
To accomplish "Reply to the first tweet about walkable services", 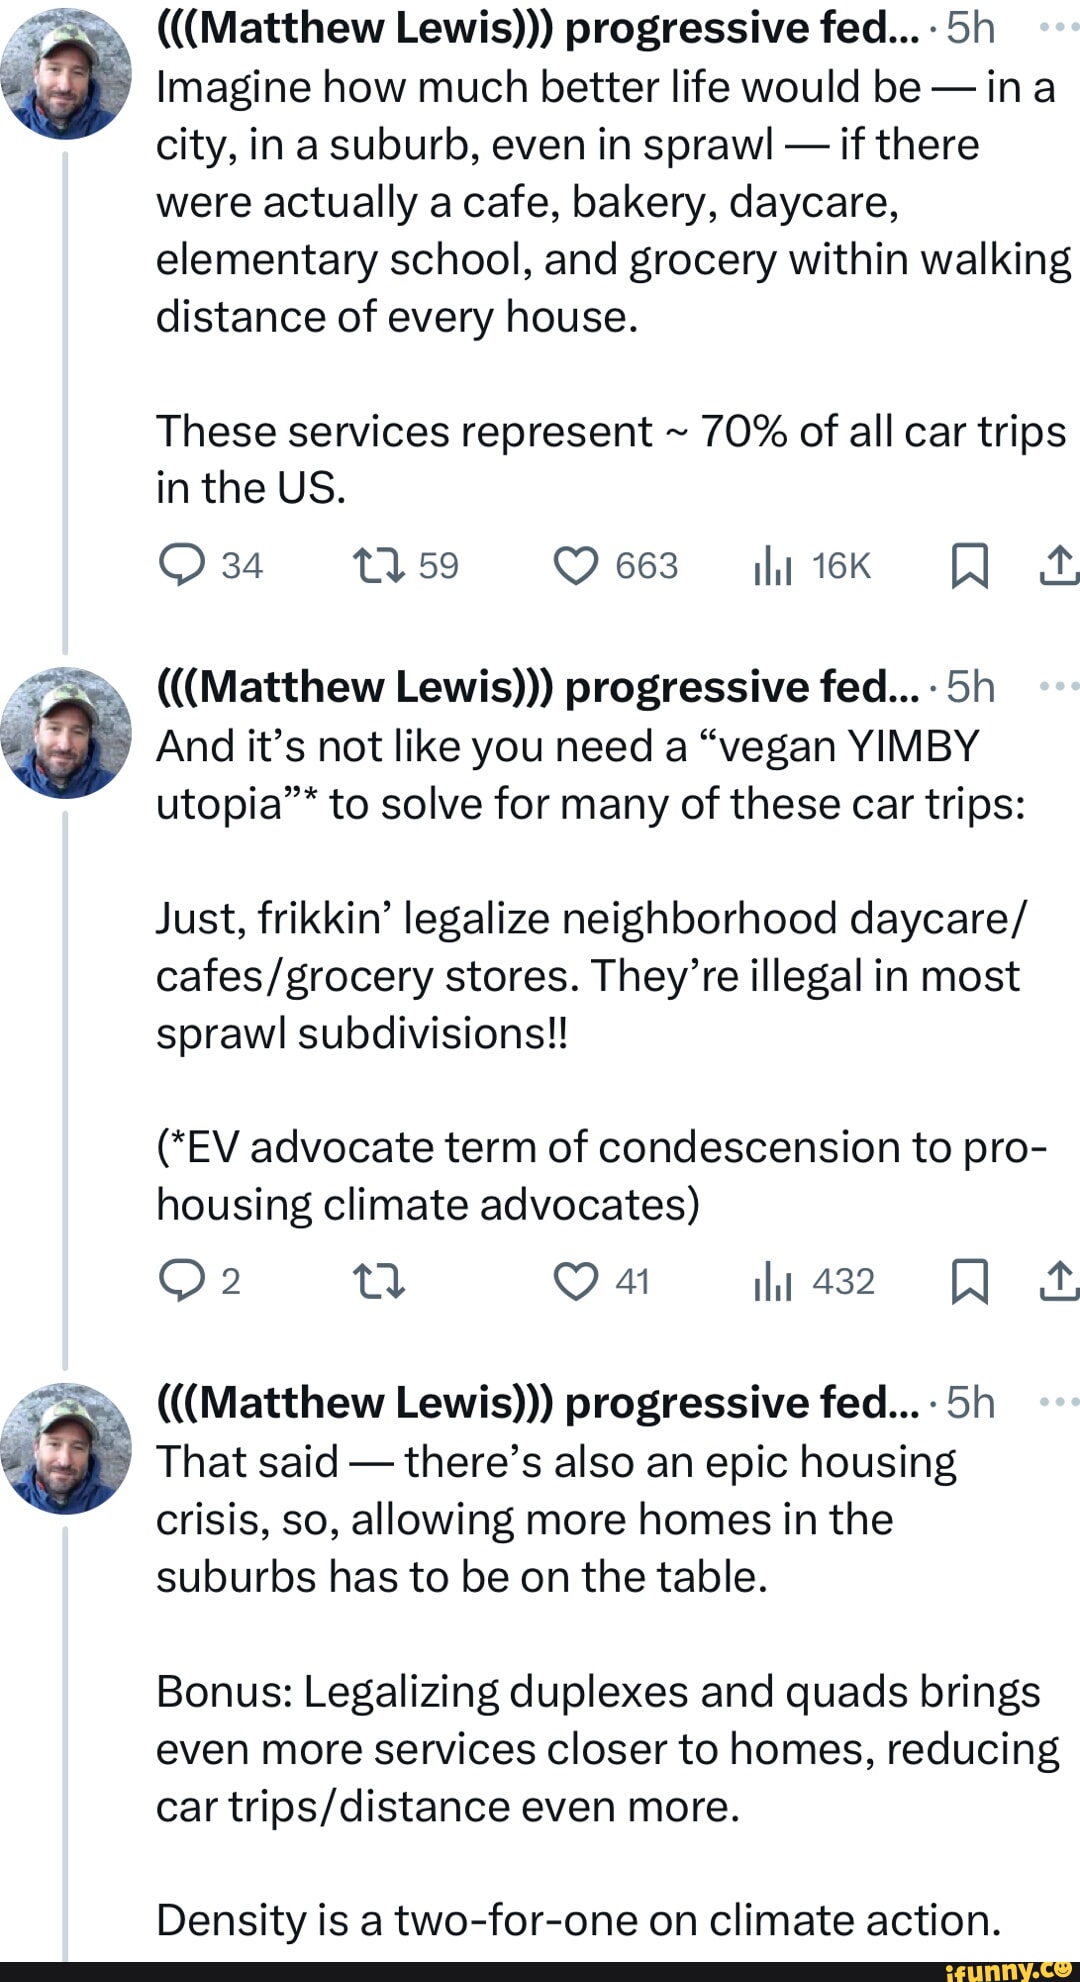I will pos(181,566).
